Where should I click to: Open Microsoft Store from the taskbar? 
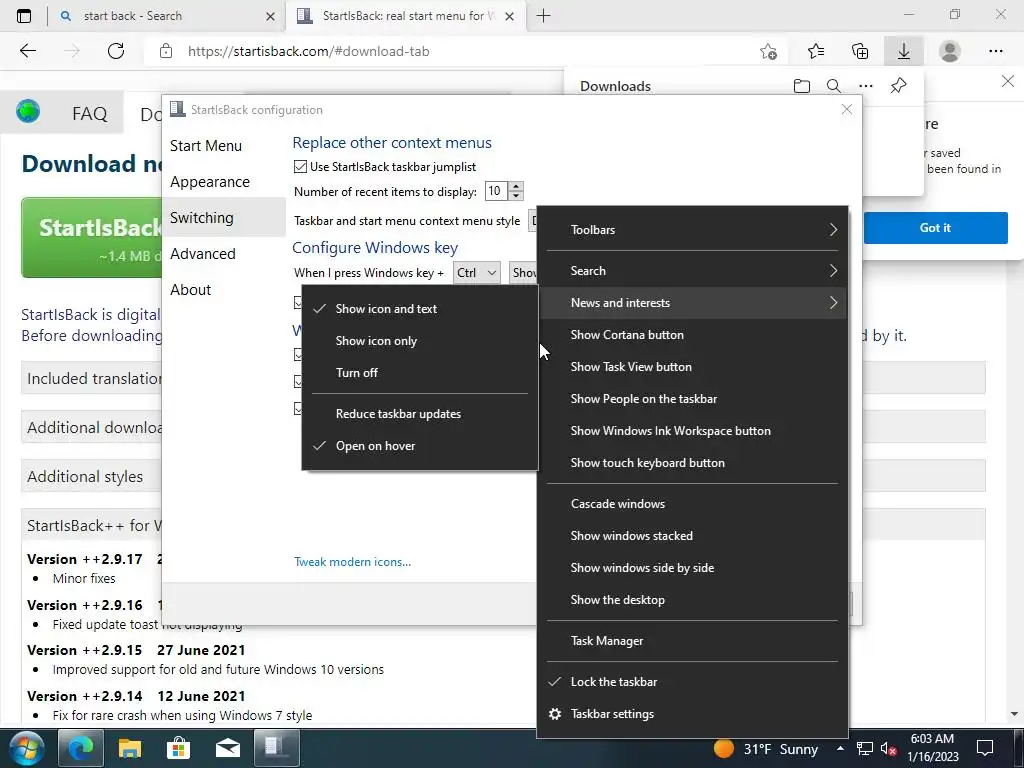coord(178,748)
